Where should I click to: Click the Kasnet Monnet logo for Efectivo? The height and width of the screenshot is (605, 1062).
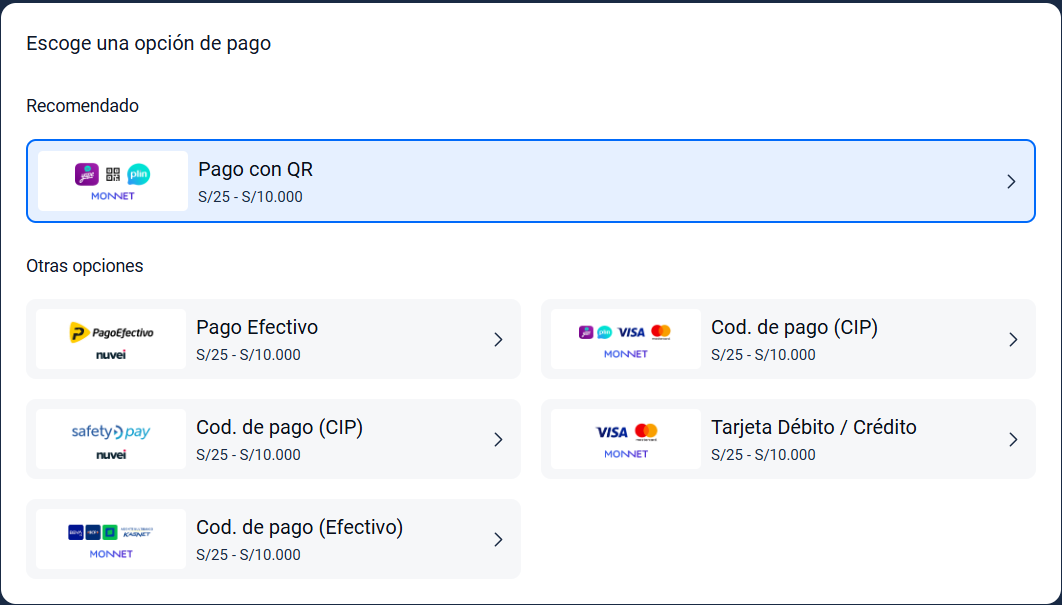point(111,539)
